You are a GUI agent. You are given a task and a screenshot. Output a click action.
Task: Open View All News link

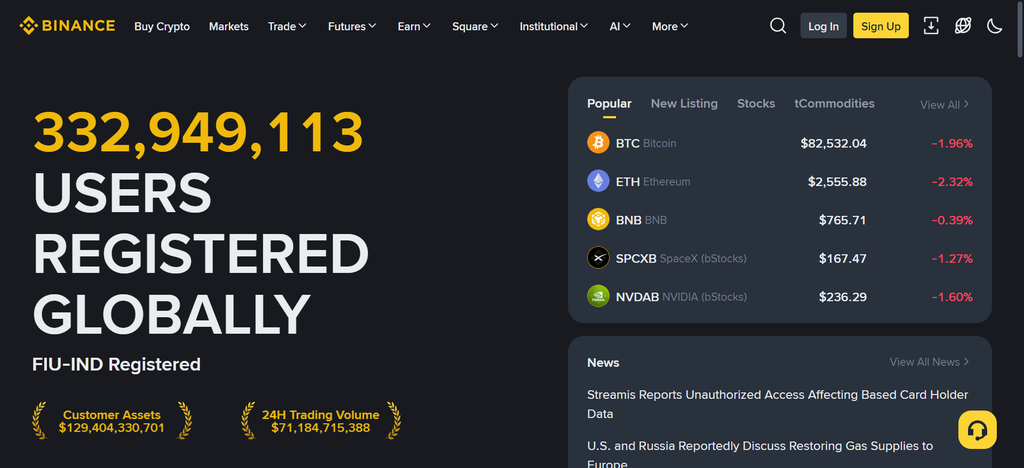pos(929,362)
